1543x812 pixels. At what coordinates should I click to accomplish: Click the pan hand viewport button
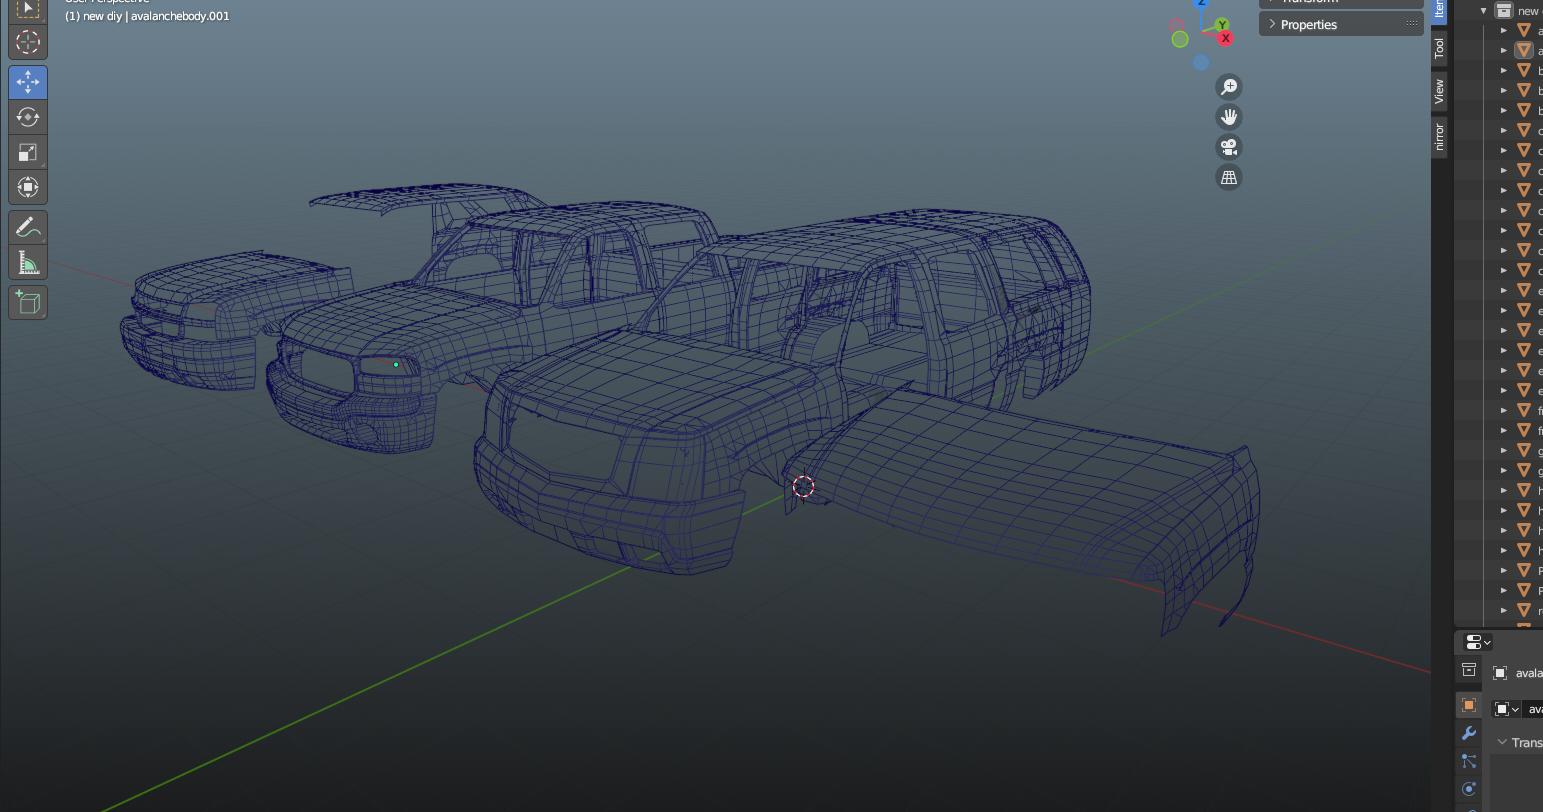point(1229,117)
